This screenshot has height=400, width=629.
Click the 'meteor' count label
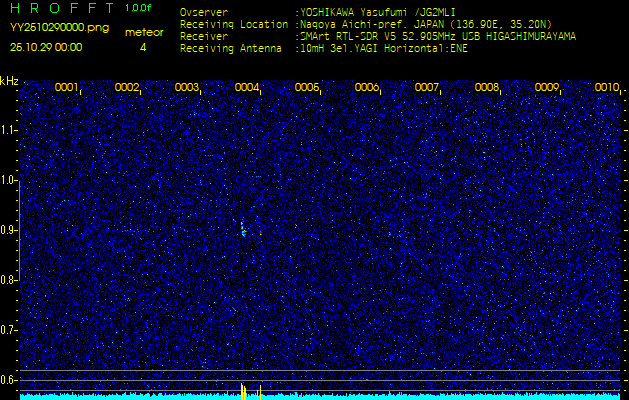[x=144, y=33]
